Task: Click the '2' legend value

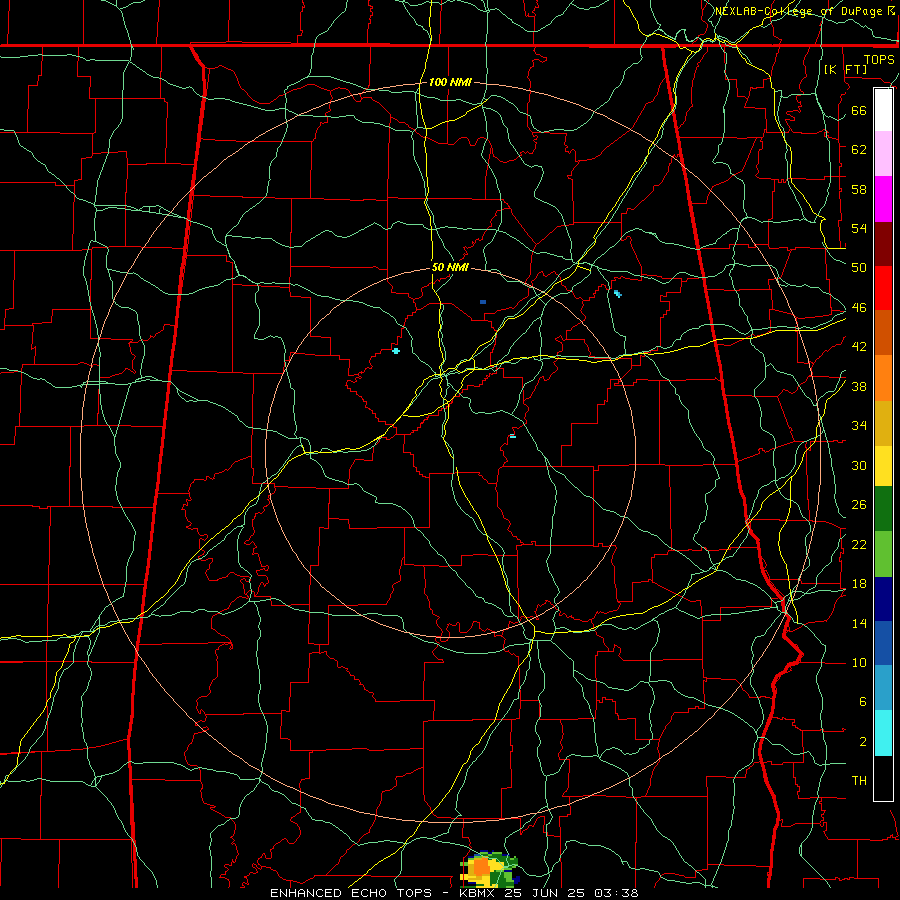Action: point(862,741)
